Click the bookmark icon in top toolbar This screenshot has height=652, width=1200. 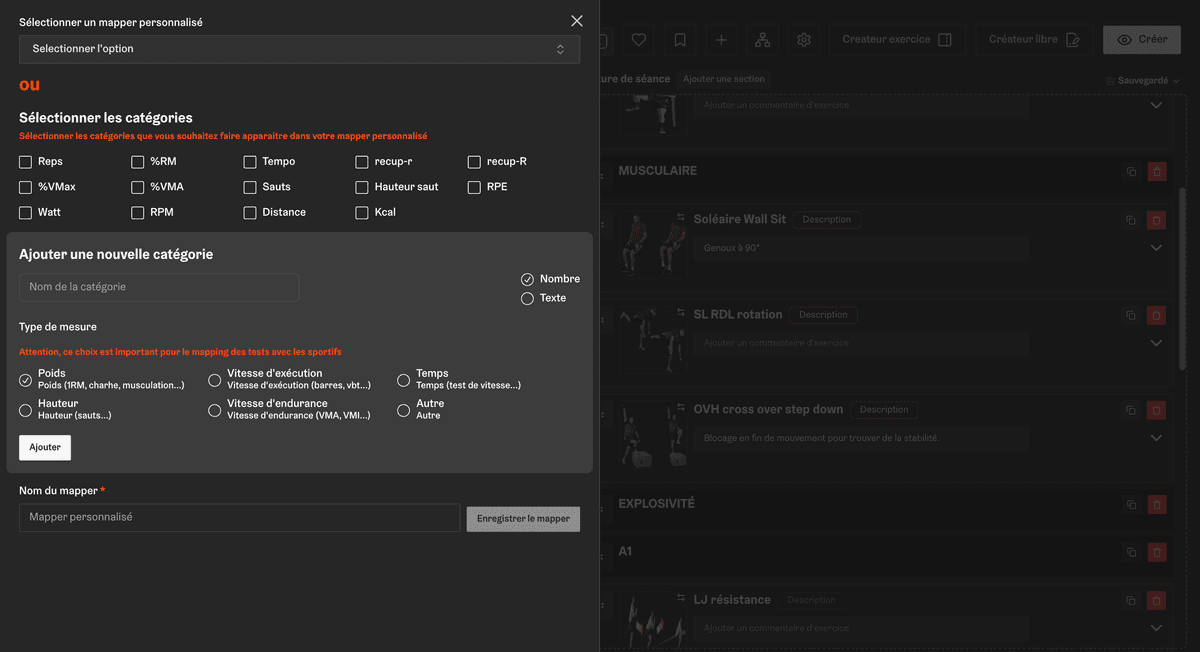pos(680,40)
